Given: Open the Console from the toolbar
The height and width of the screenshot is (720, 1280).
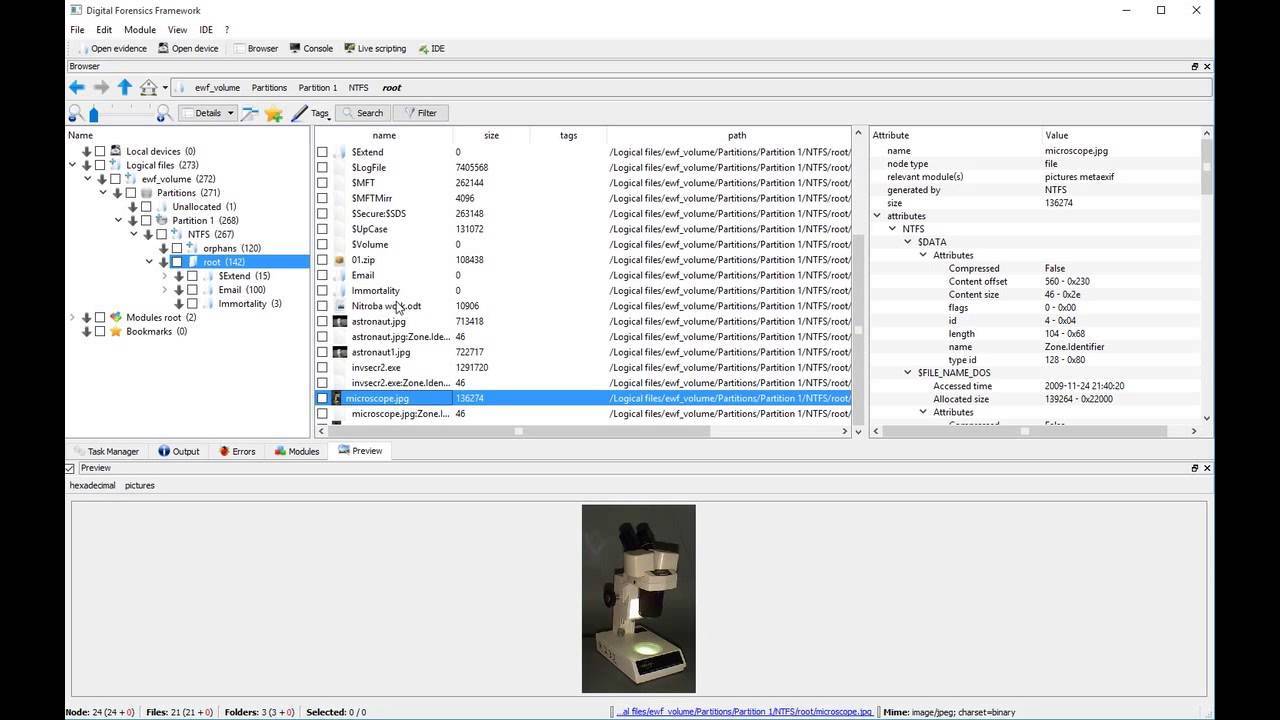Looking at the screenshot, I should (x=311, y=48).
